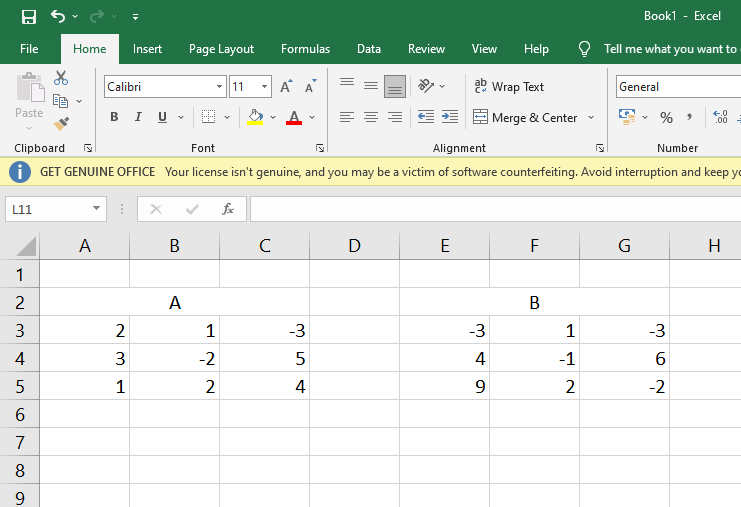Viewport: 741px width, 507px height.
Task: Click the Insert Function fx icon
Action: (x=228, y=209)
